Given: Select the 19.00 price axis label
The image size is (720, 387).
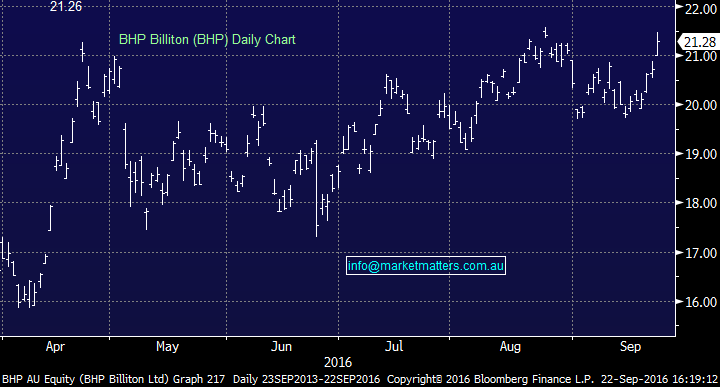Looking at the screenshot, I should [701, 154].
